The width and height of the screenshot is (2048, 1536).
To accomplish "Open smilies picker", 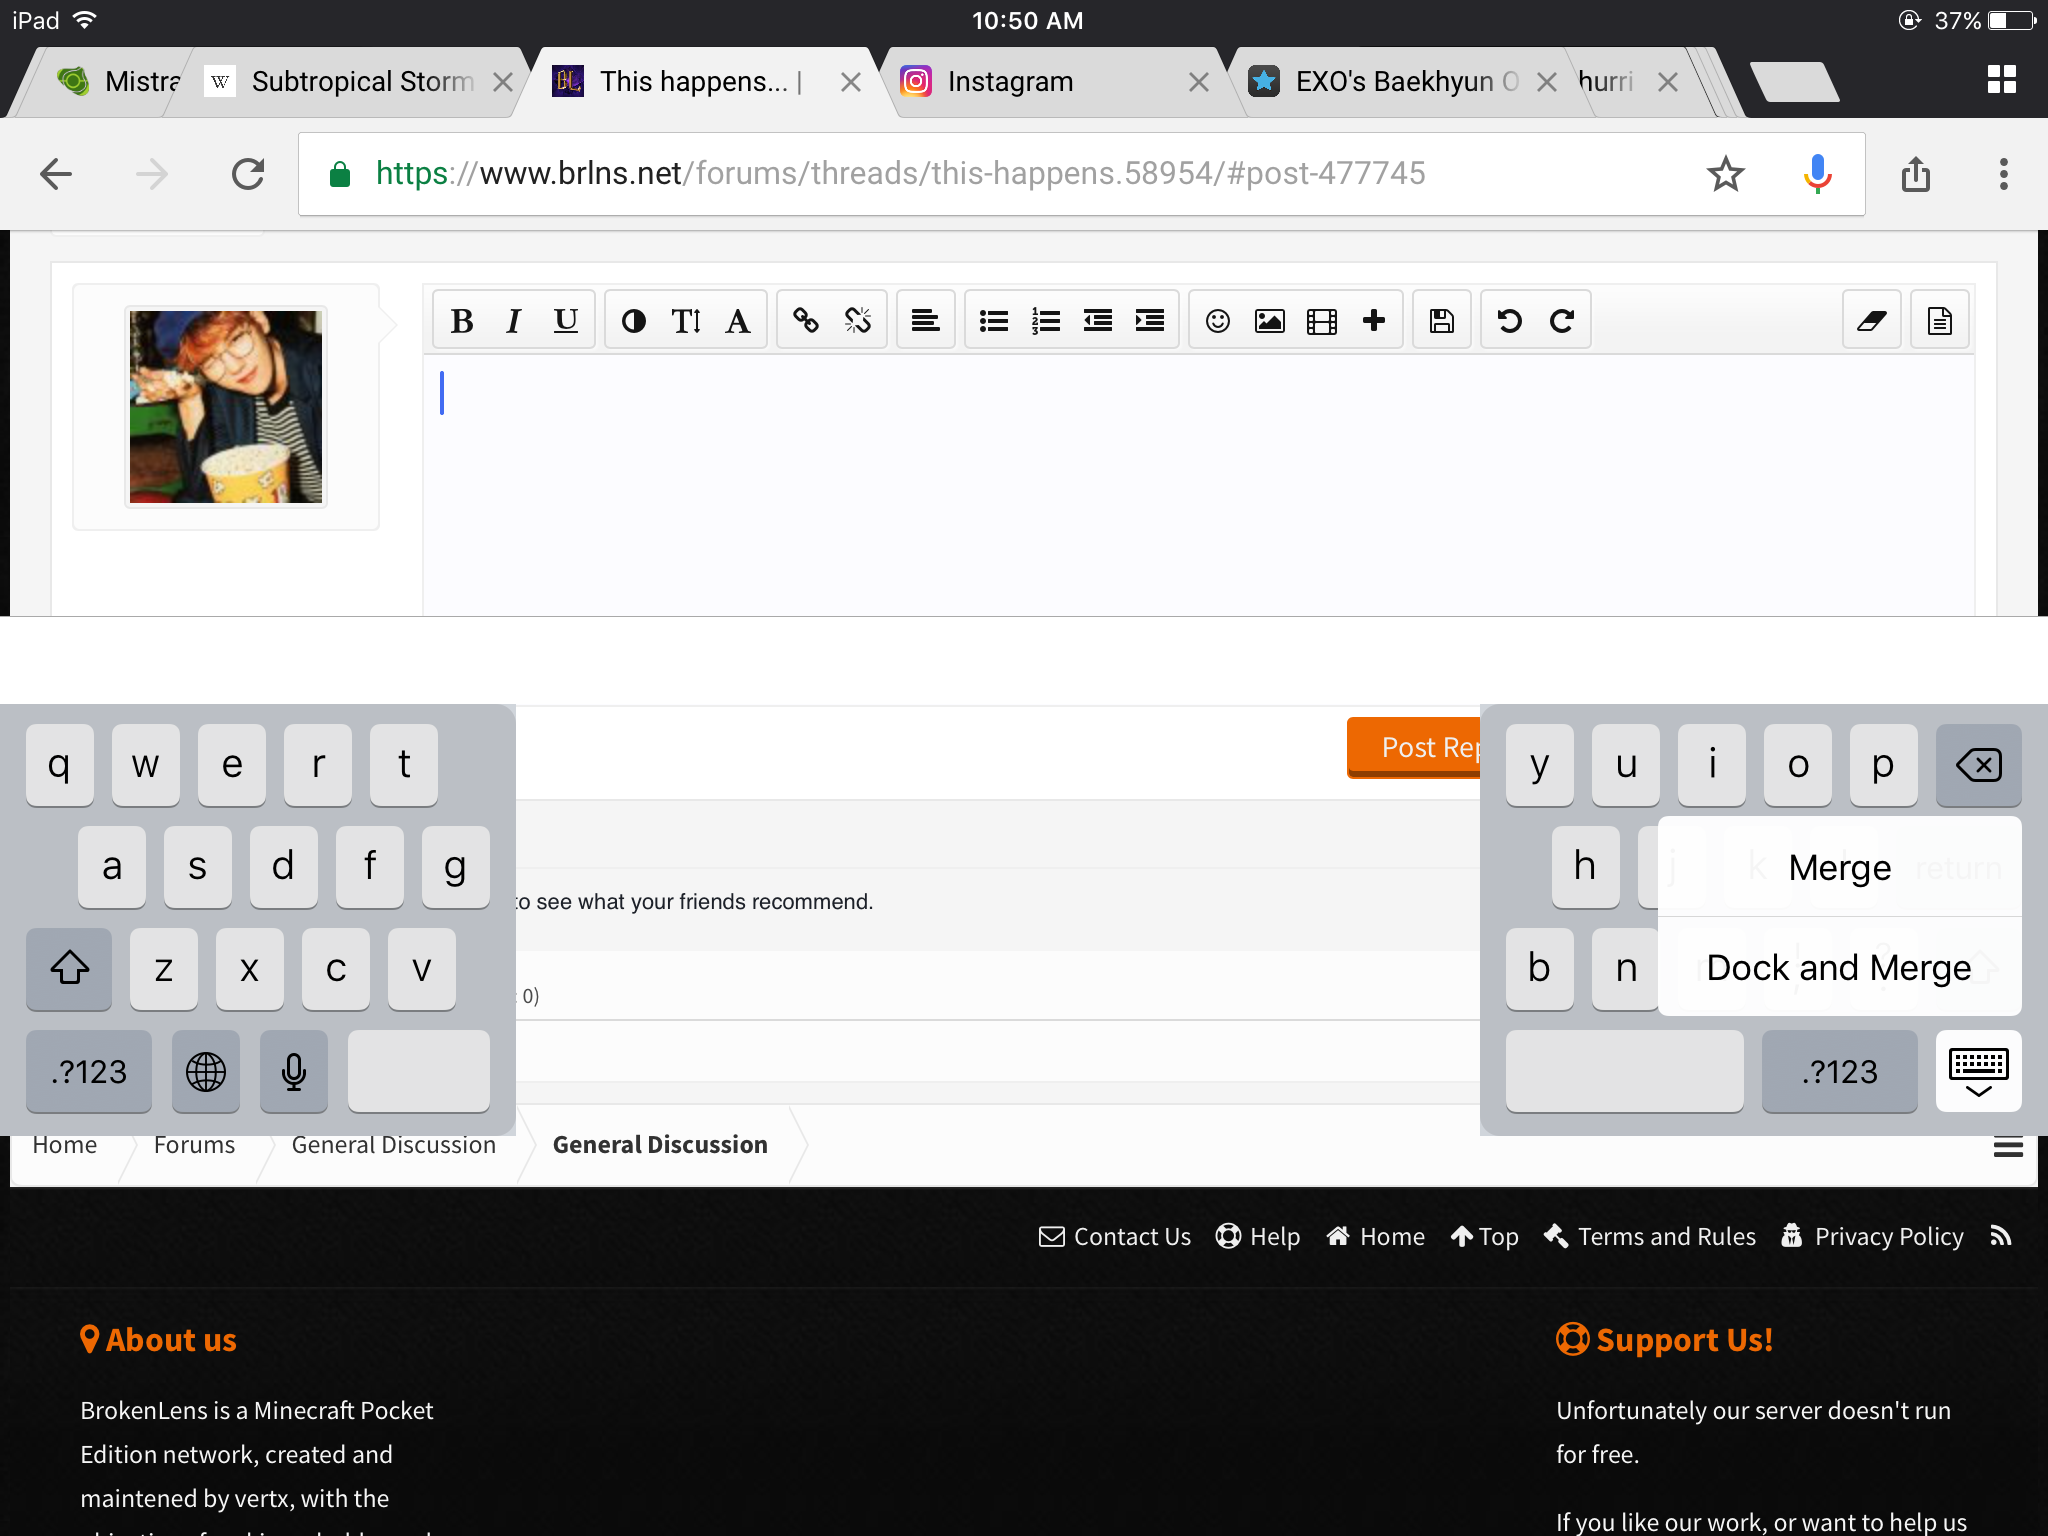I will point(1218,321).
